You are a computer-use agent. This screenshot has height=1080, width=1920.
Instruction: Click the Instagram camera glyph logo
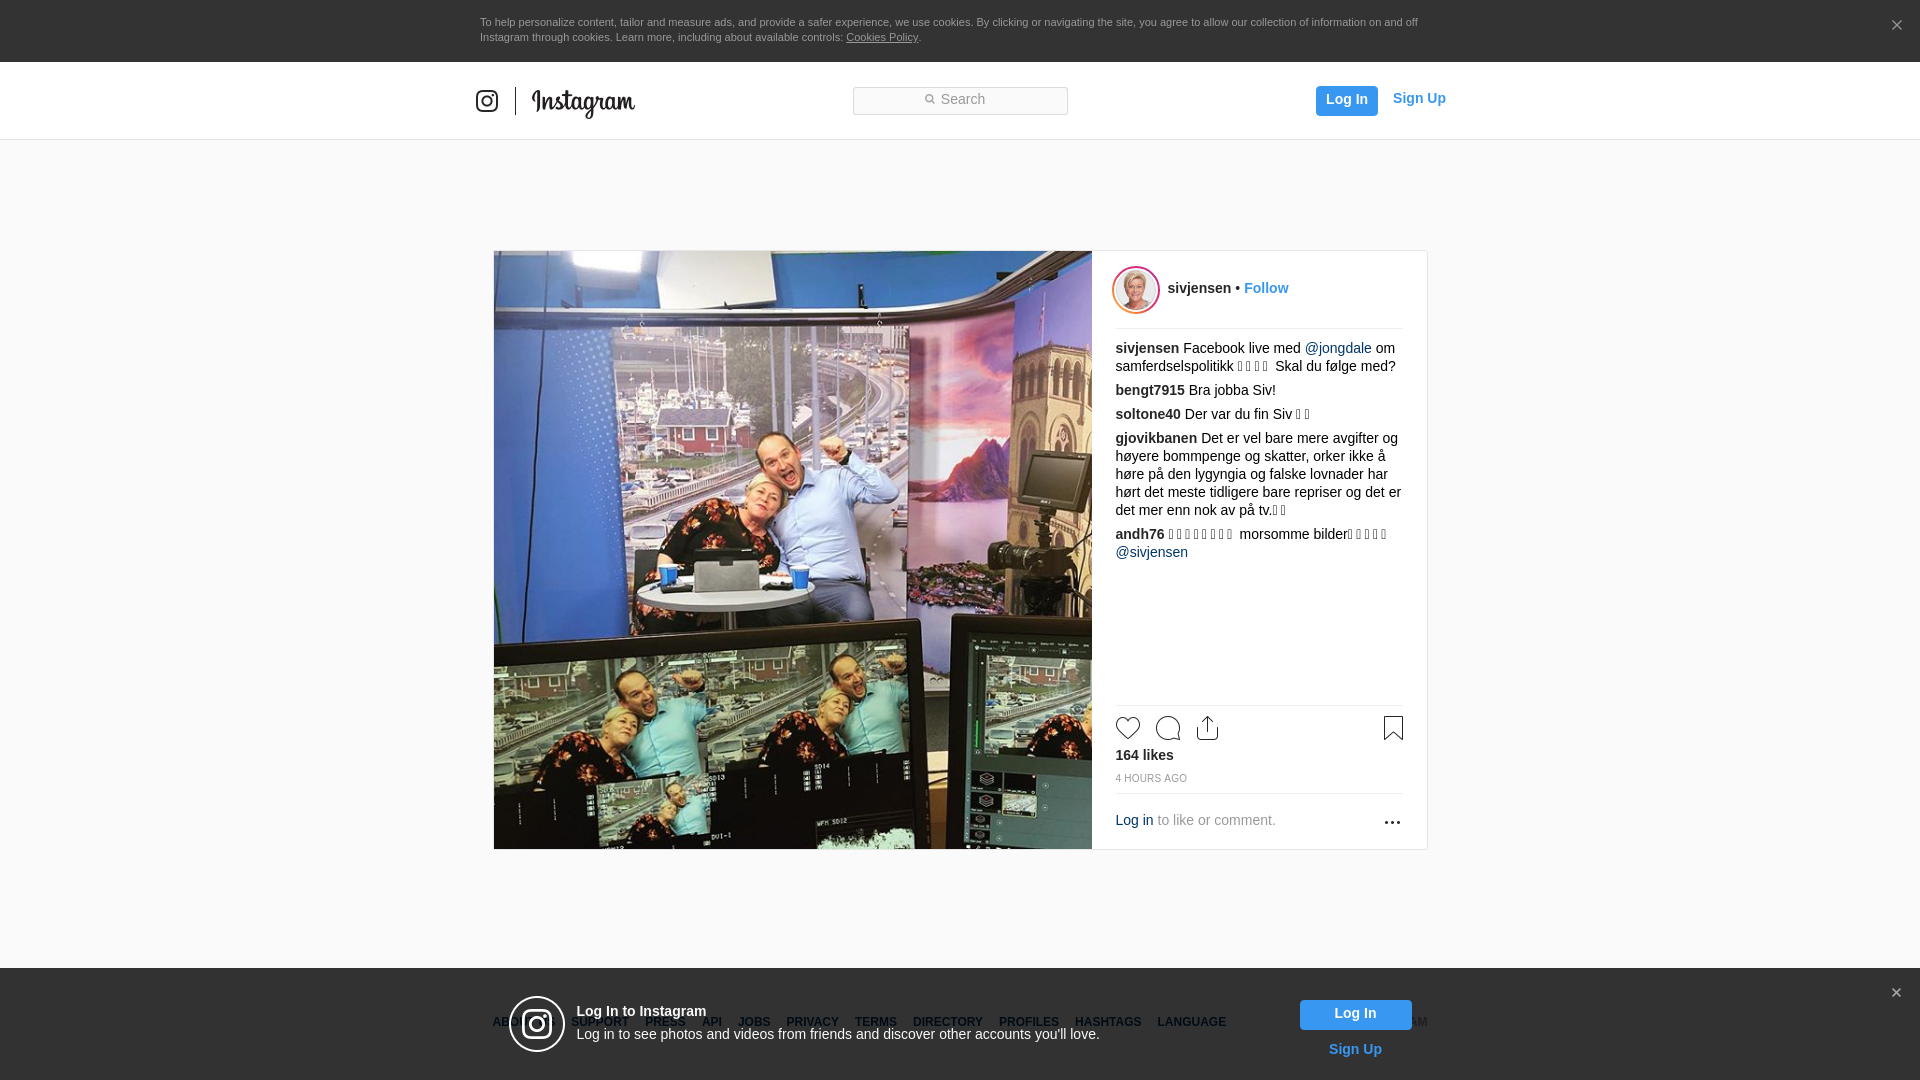tap(487, 101)
